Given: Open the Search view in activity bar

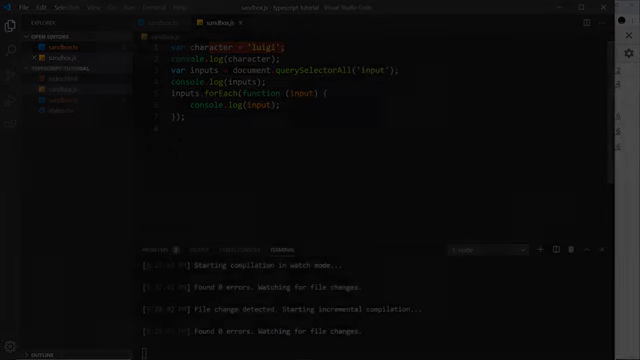Looking at the screenshot, I should pyautogui.click(x=10, y=51).
